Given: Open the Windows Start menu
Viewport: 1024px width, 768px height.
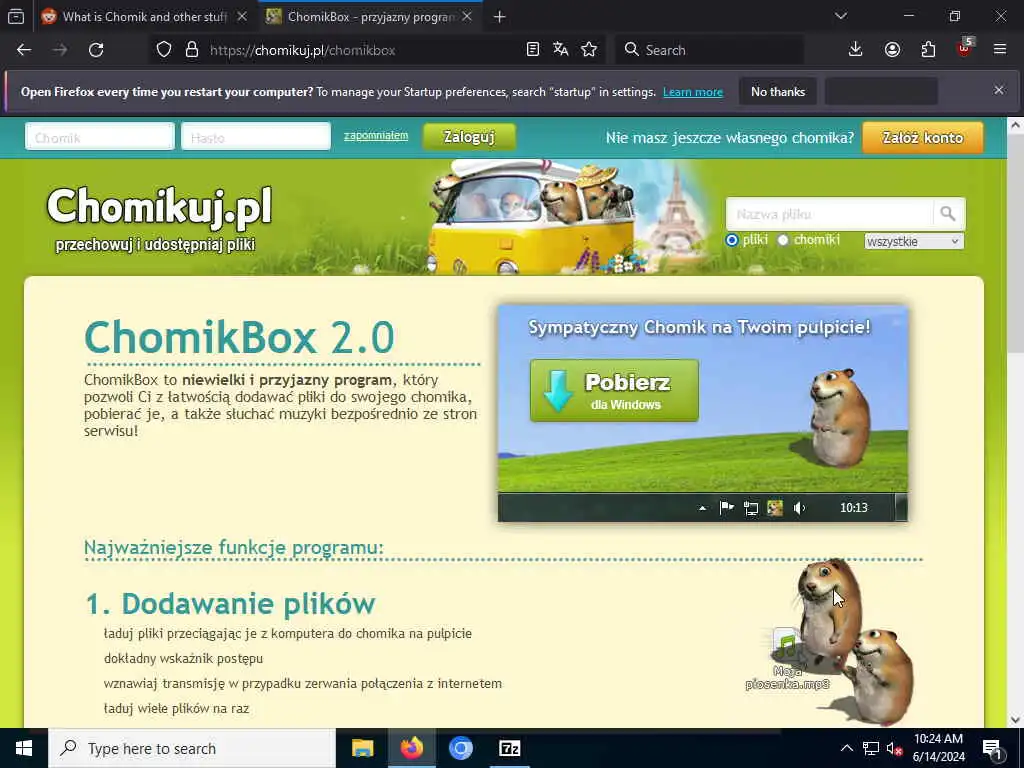Looking at the screenshot, I should coord(24,748).
